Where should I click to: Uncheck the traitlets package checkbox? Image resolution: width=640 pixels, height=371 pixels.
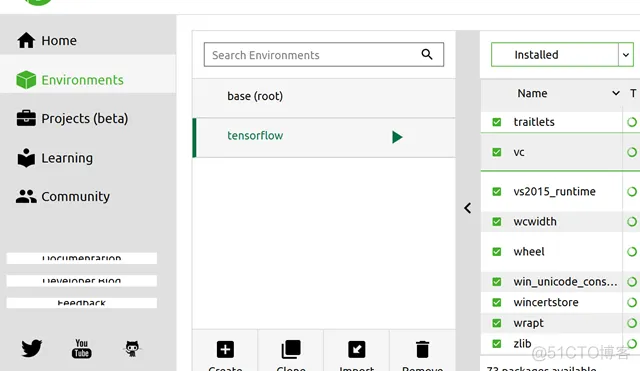click(497, 122)
